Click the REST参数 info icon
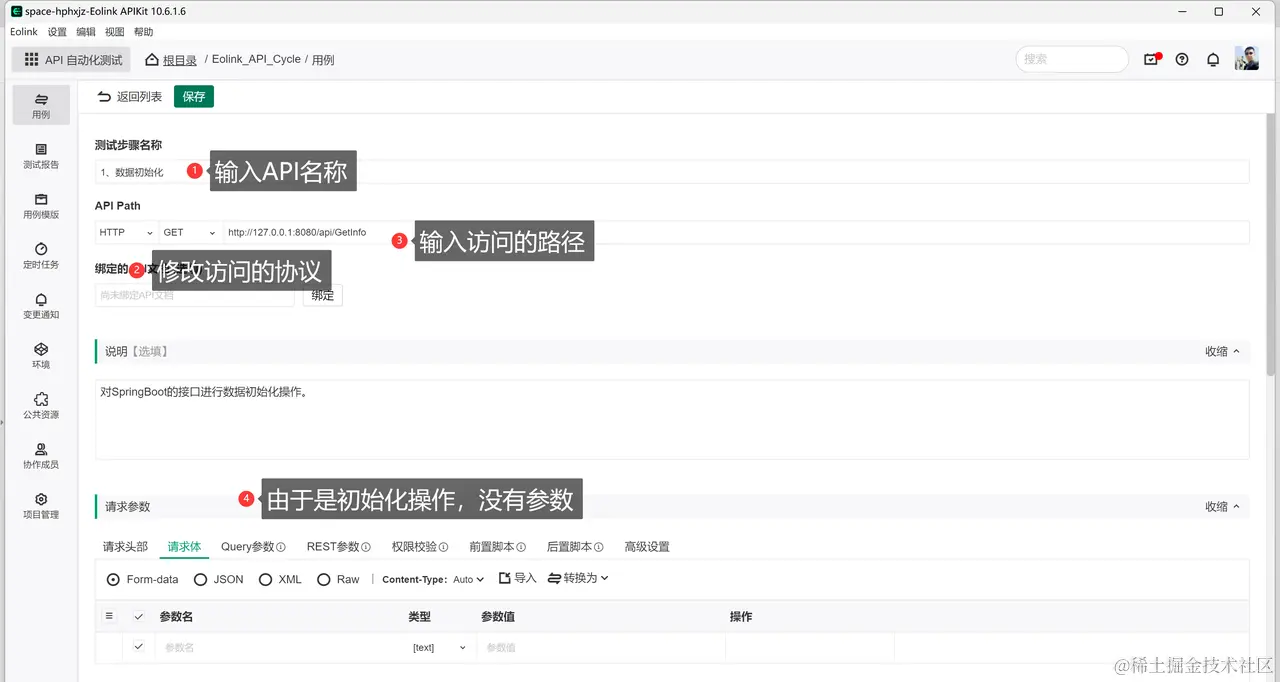The height and width of the screenshot is (682, 1280). coord(366,547)
